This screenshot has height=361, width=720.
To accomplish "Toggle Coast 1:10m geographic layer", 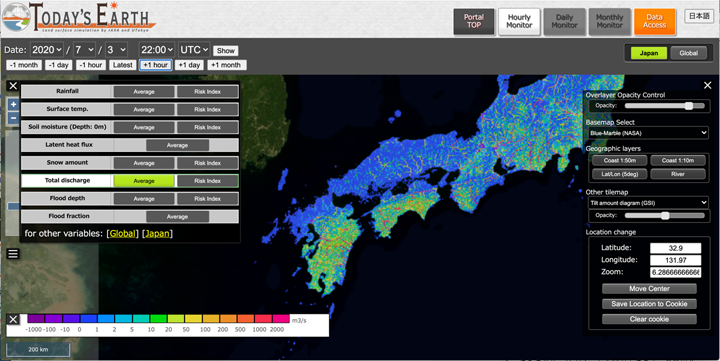I will click(678, 160).
